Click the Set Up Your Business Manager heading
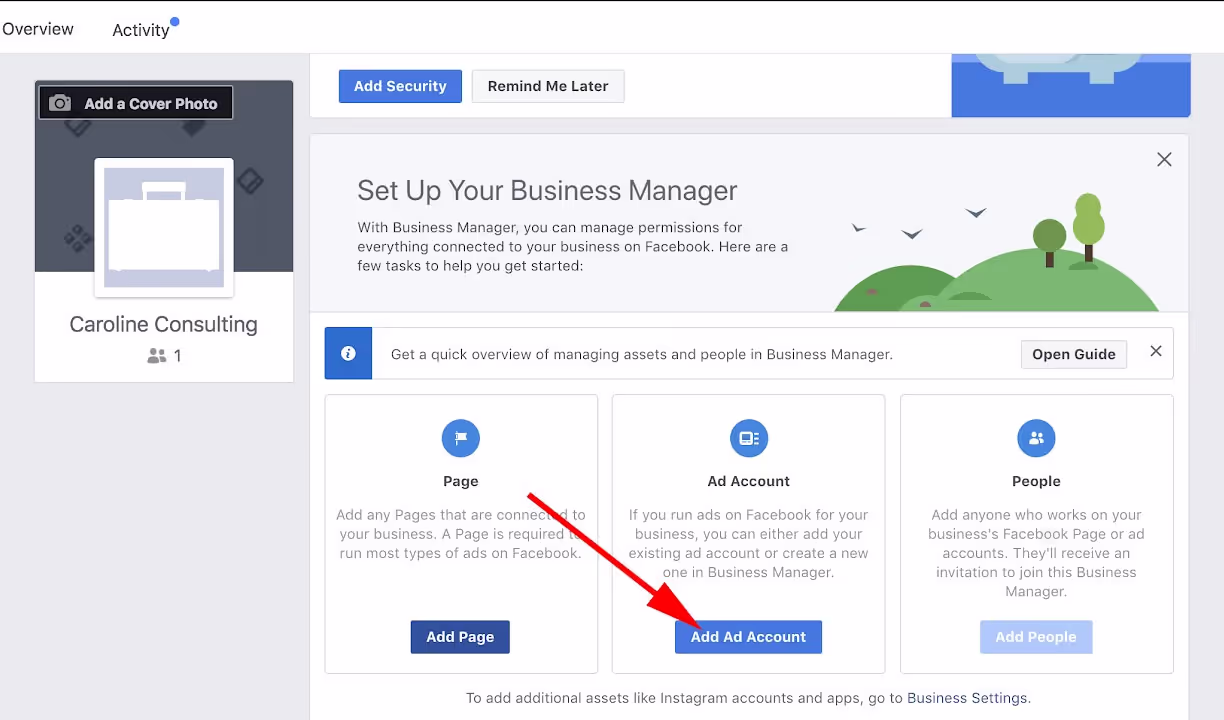 click(547, 190)
